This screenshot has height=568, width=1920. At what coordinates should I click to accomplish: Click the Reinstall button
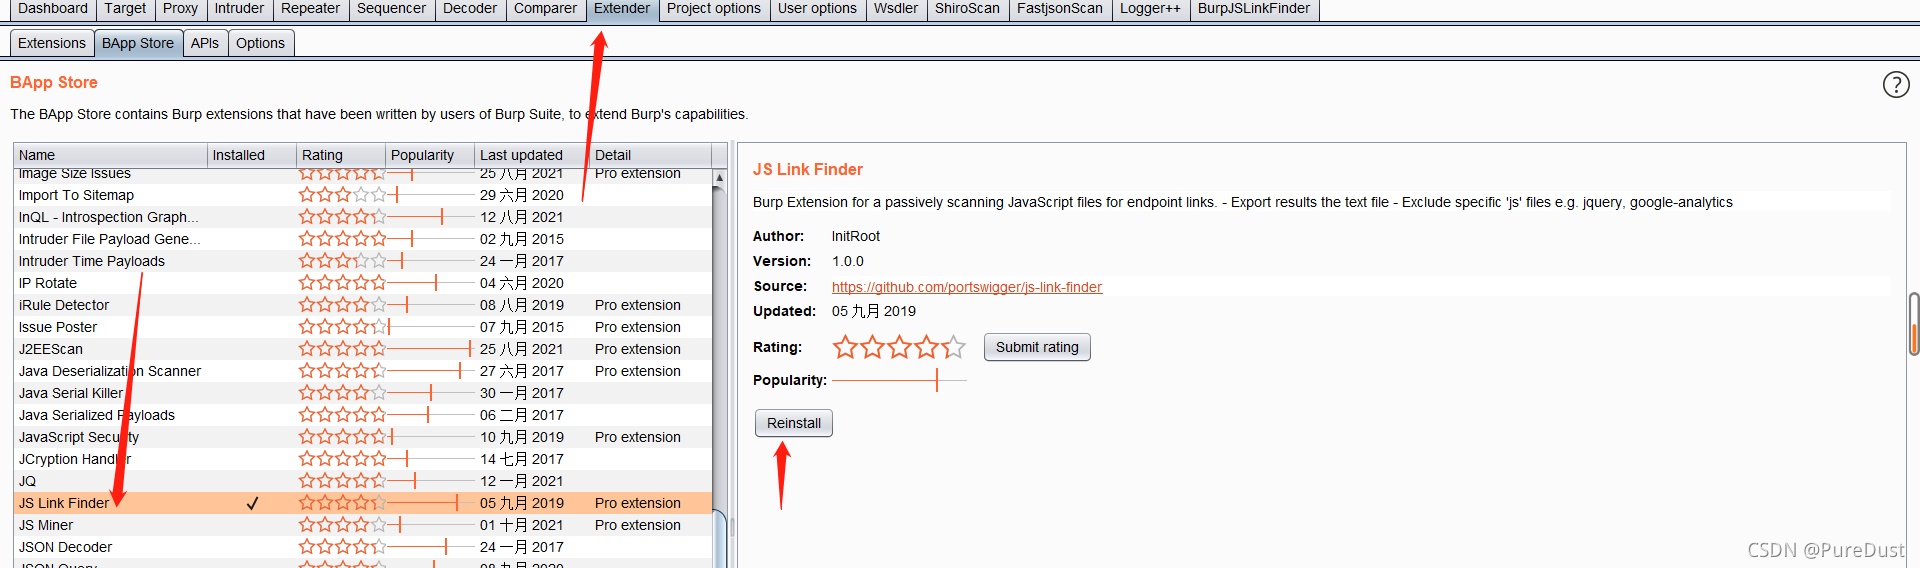(794, 423)
